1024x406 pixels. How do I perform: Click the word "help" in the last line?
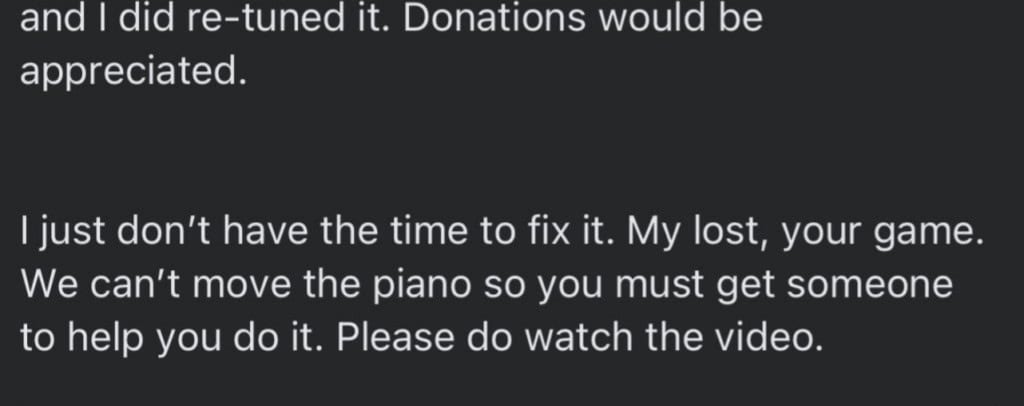pos(105,339)
